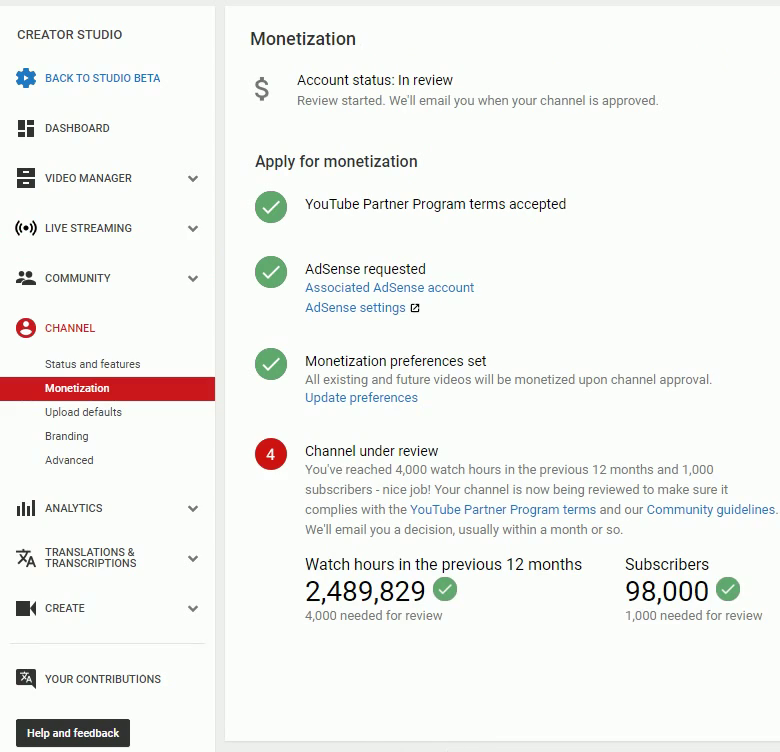Click the green check next to subscribers count

pyautogui.click(x=728, y=589)
